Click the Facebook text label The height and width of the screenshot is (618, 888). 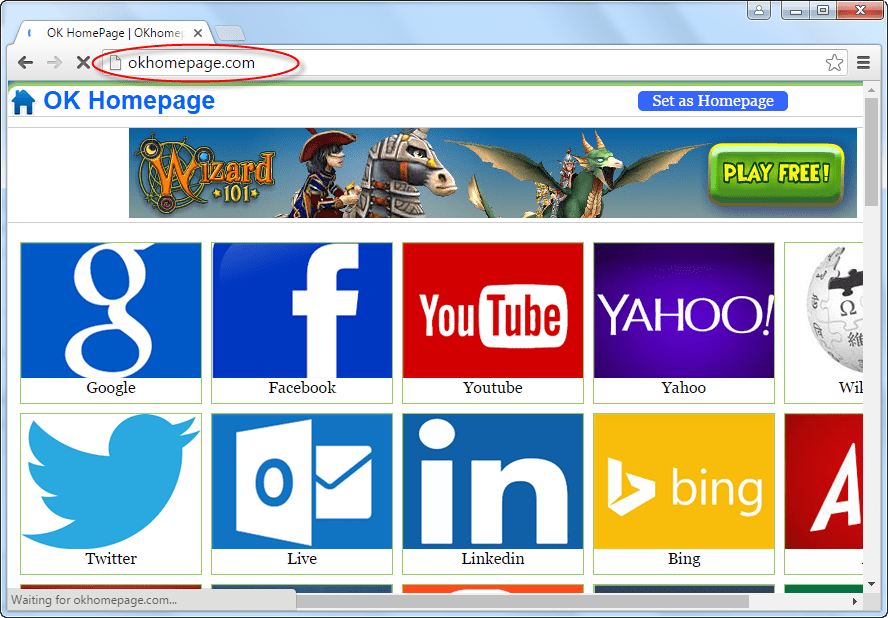pos(302,388)
